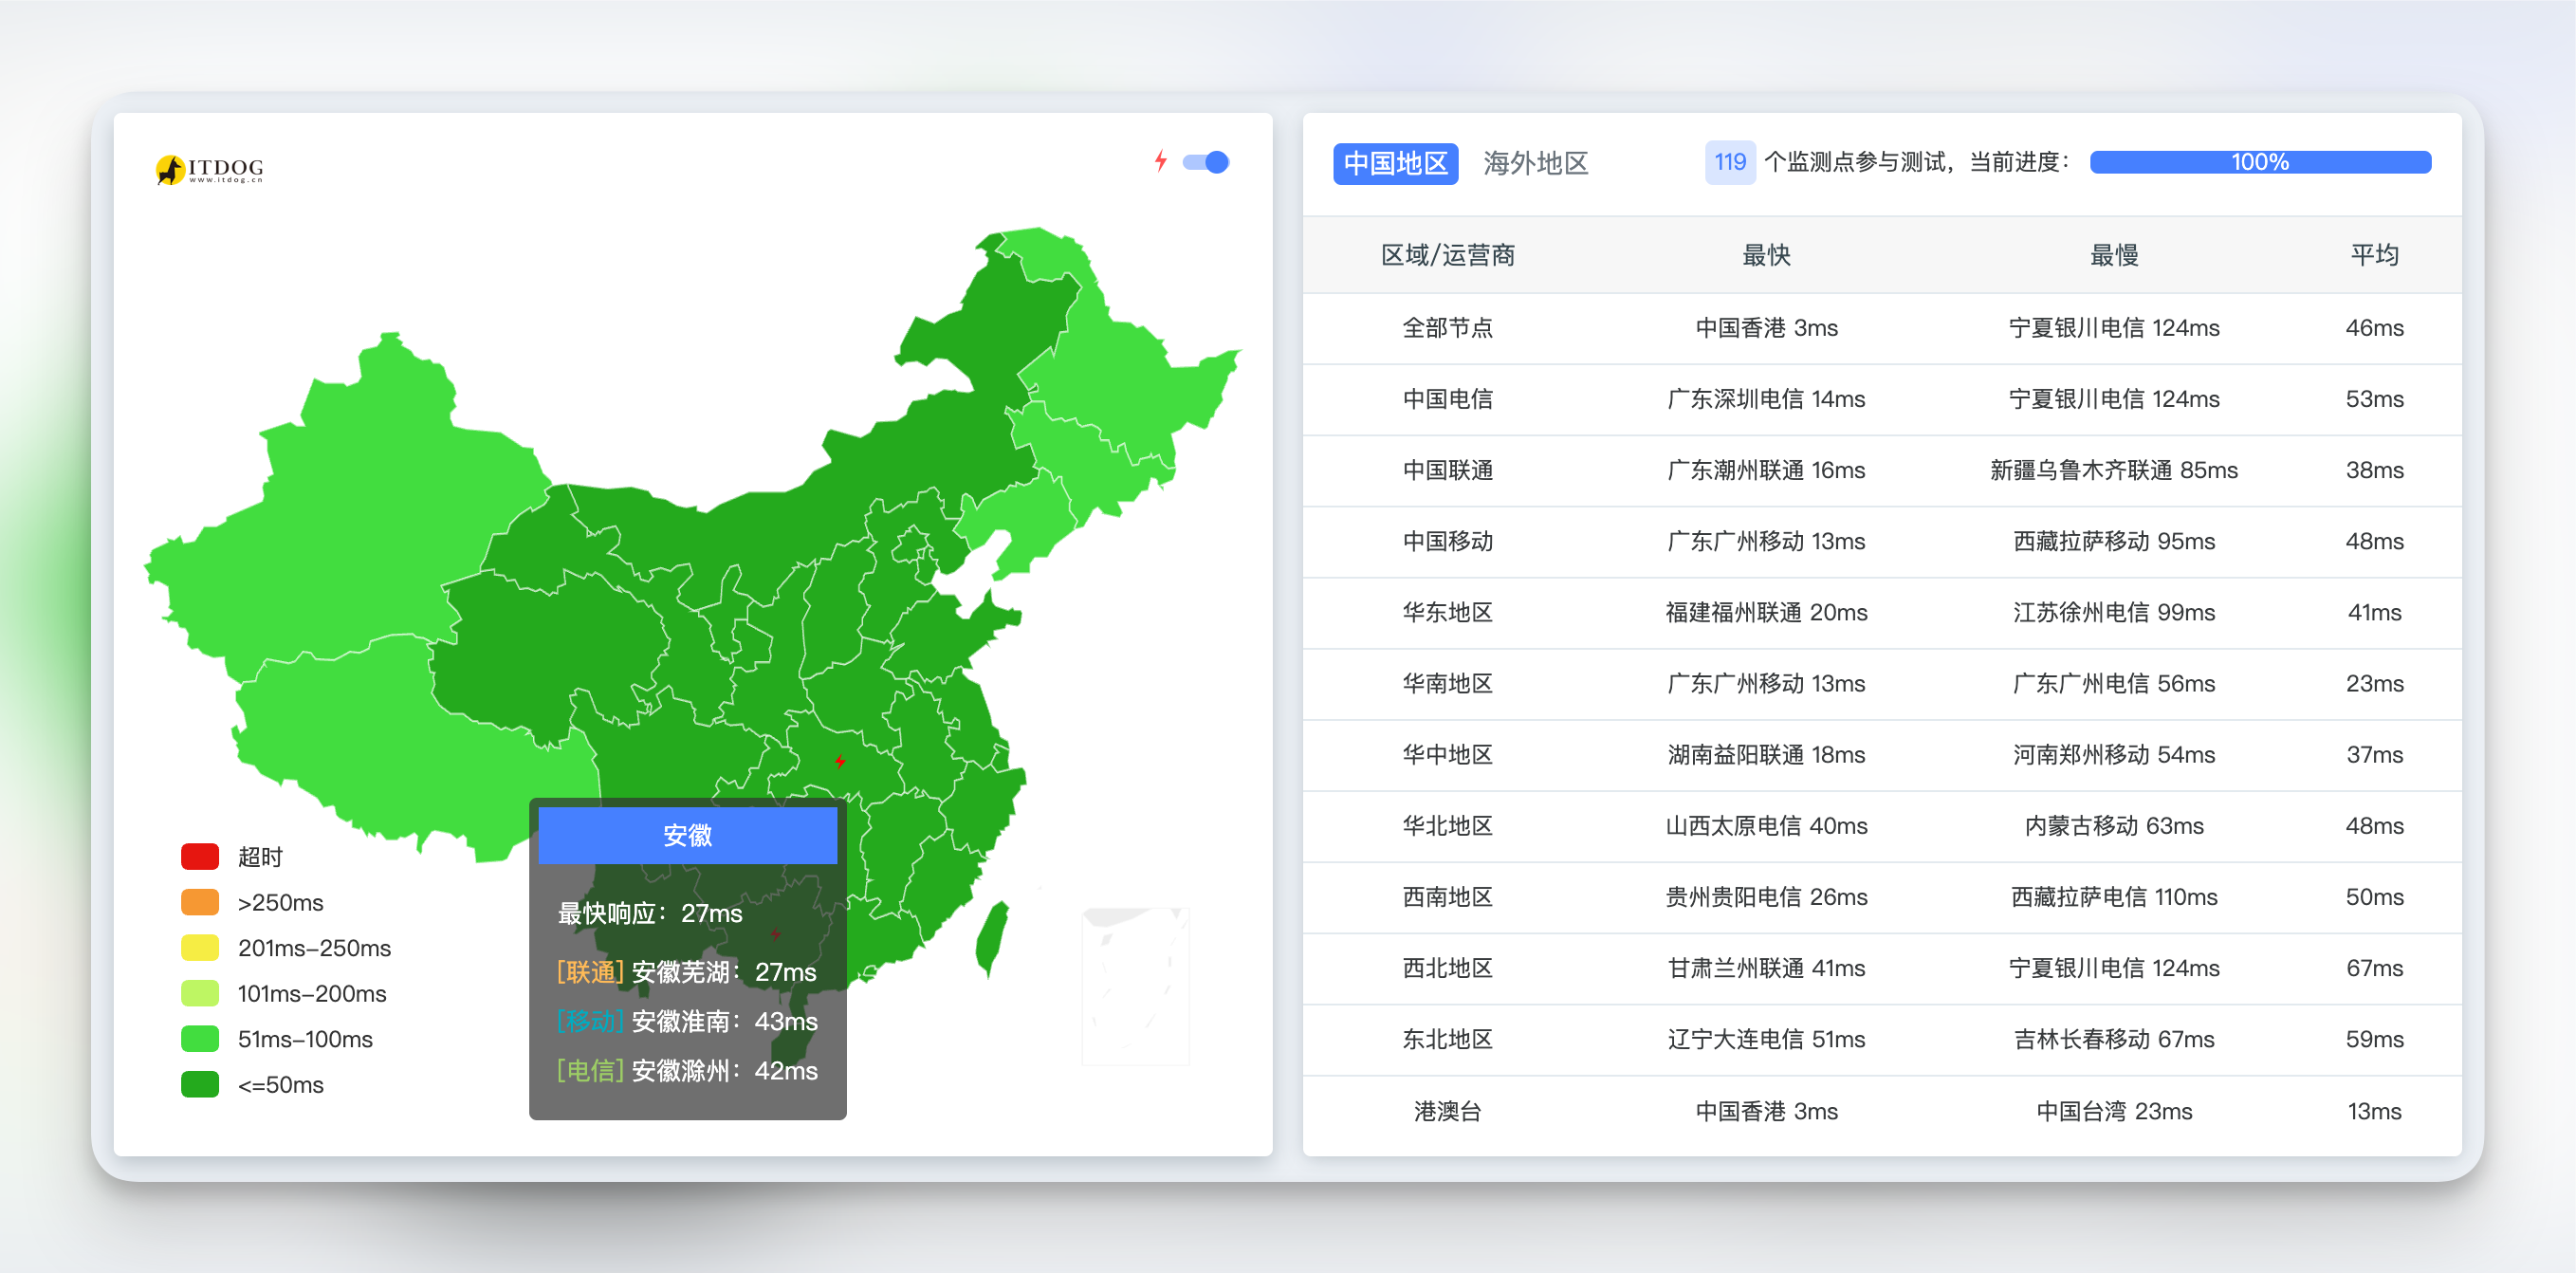Click 西藏拉萨电信 110ms cell
2576x1273 pixels.
2114,897
